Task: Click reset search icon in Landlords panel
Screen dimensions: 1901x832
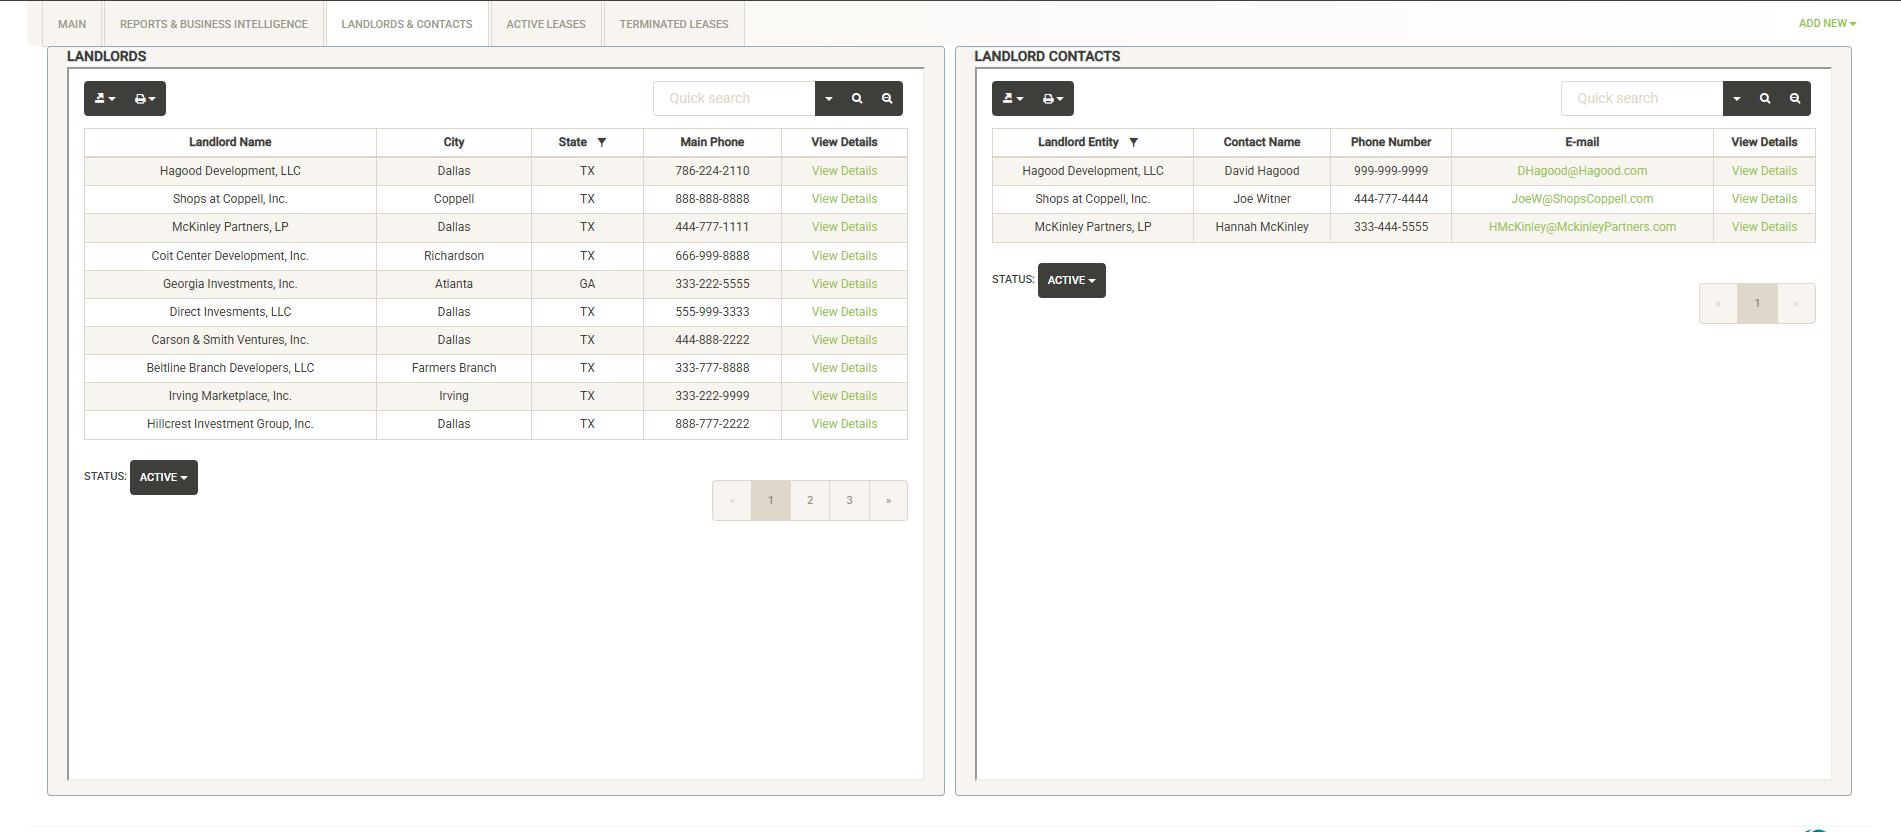Action: (887, 99)
